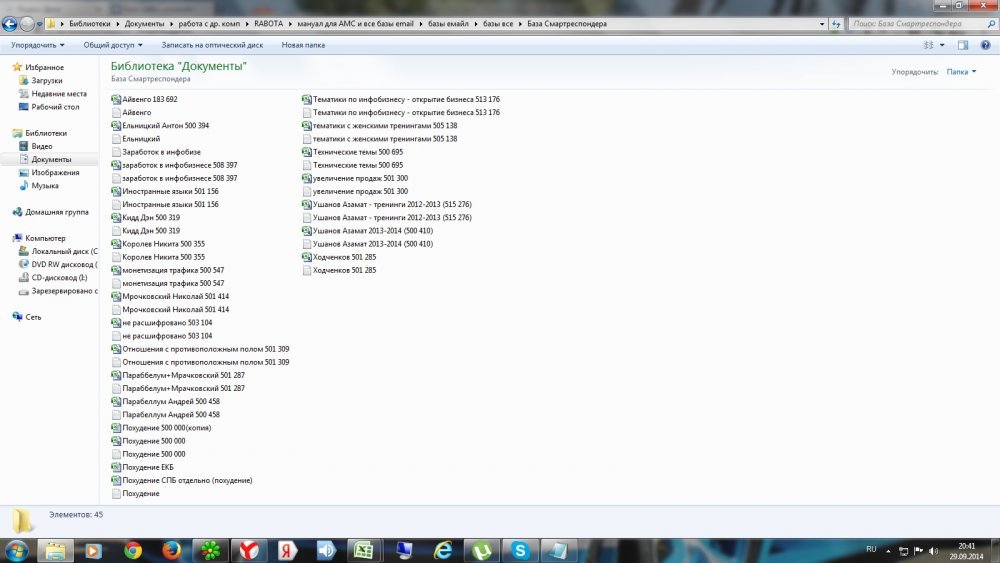Screen dimensions: 1000x563
Task: Open the Общий доступ dropdown menu
Action: [113, 45]
